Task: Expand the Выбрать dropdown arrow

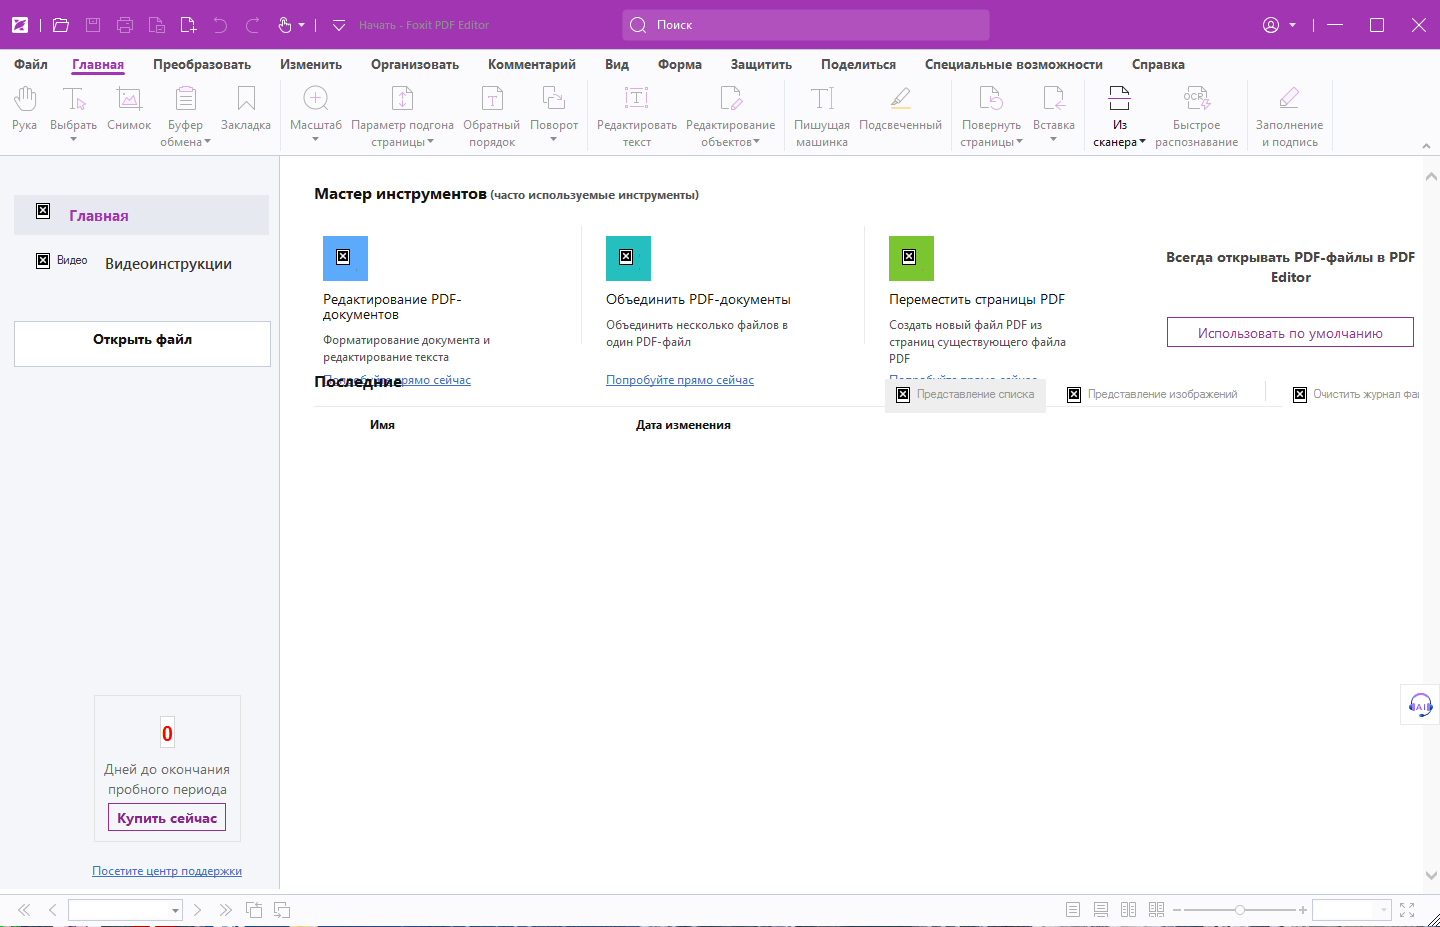Action: click(73, 140)
